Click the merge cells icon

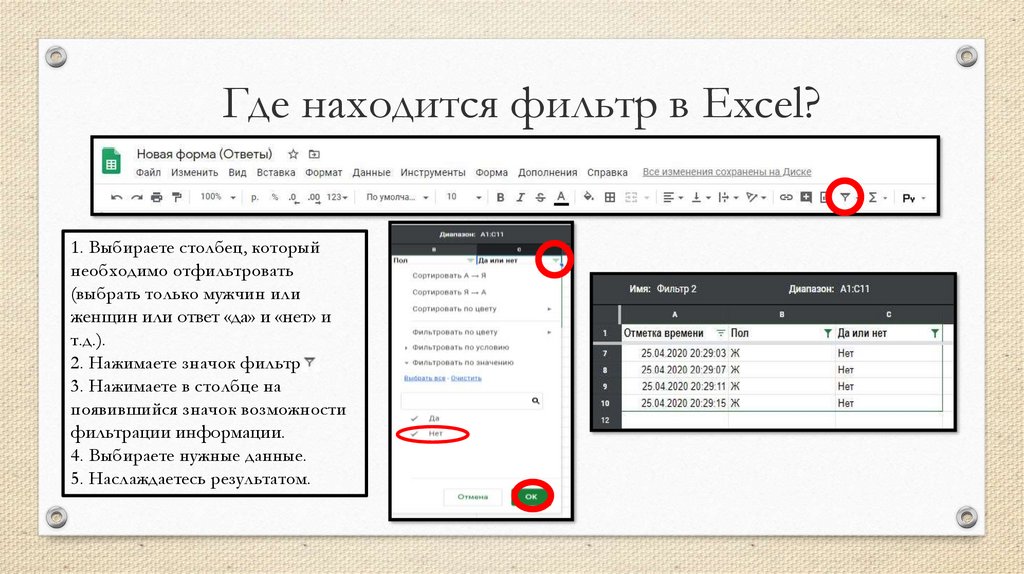(x=631, y=197)
